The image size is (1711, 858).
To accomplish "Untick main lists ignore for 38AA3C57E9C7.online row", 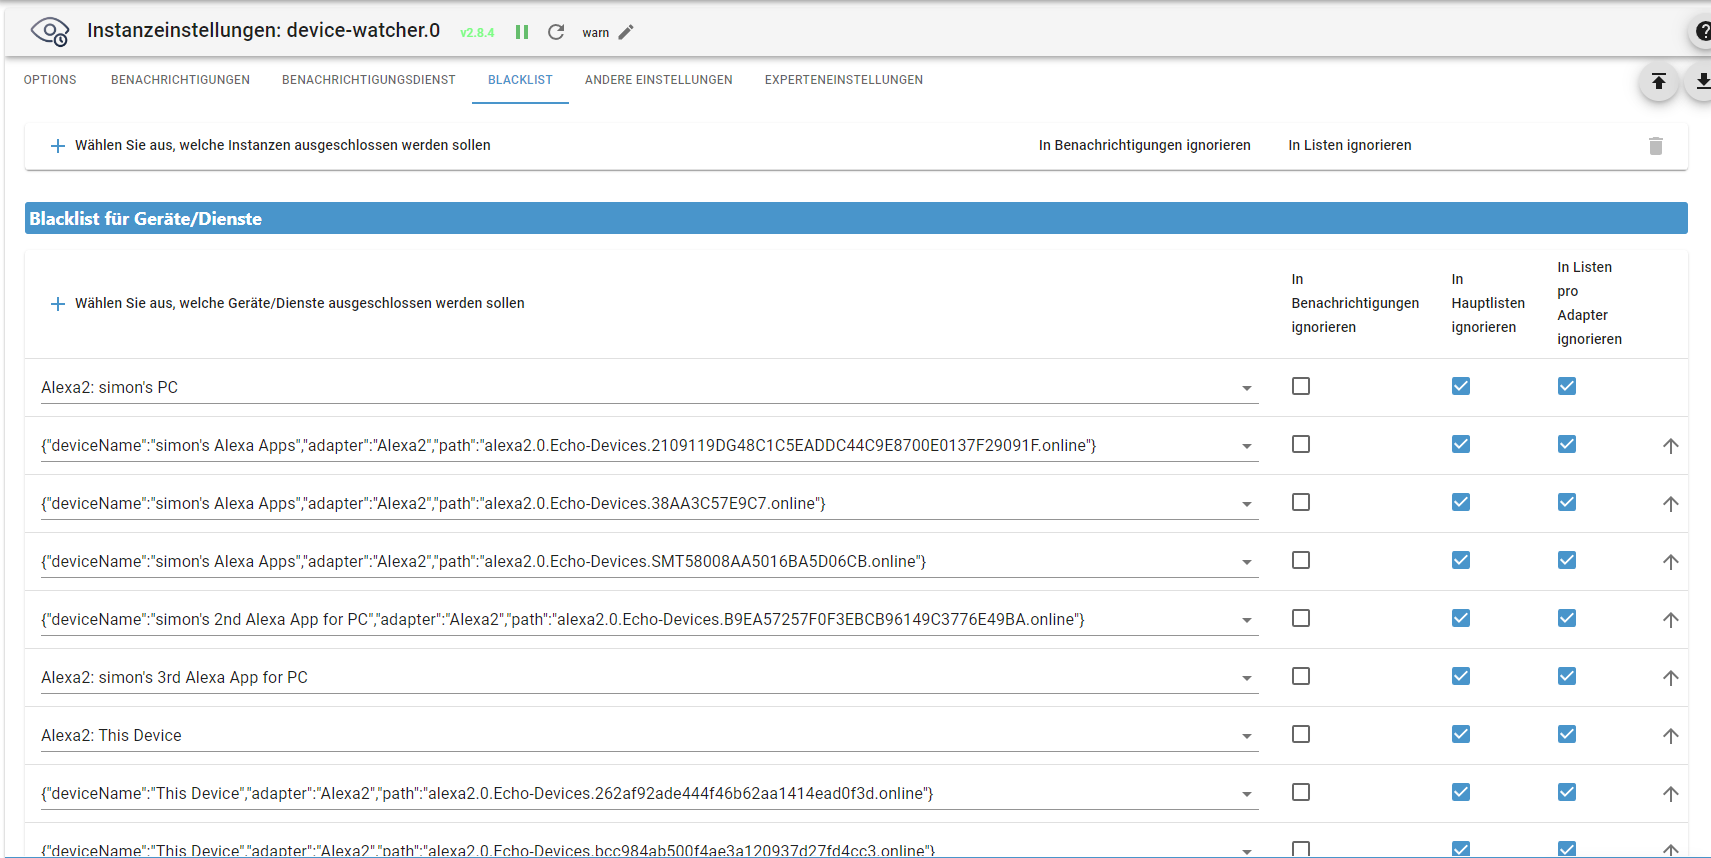I will (1461, 502).
